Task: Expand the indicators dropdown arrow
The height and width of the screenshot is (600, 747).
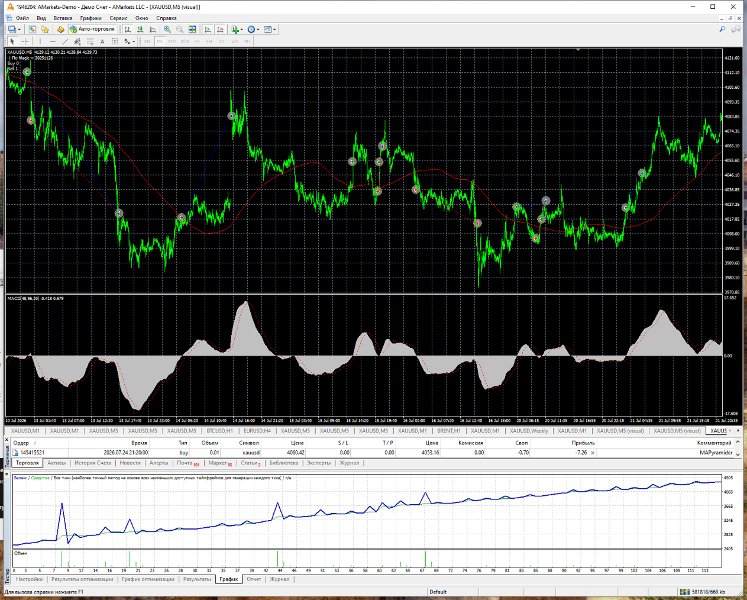Action: [242, 30]
